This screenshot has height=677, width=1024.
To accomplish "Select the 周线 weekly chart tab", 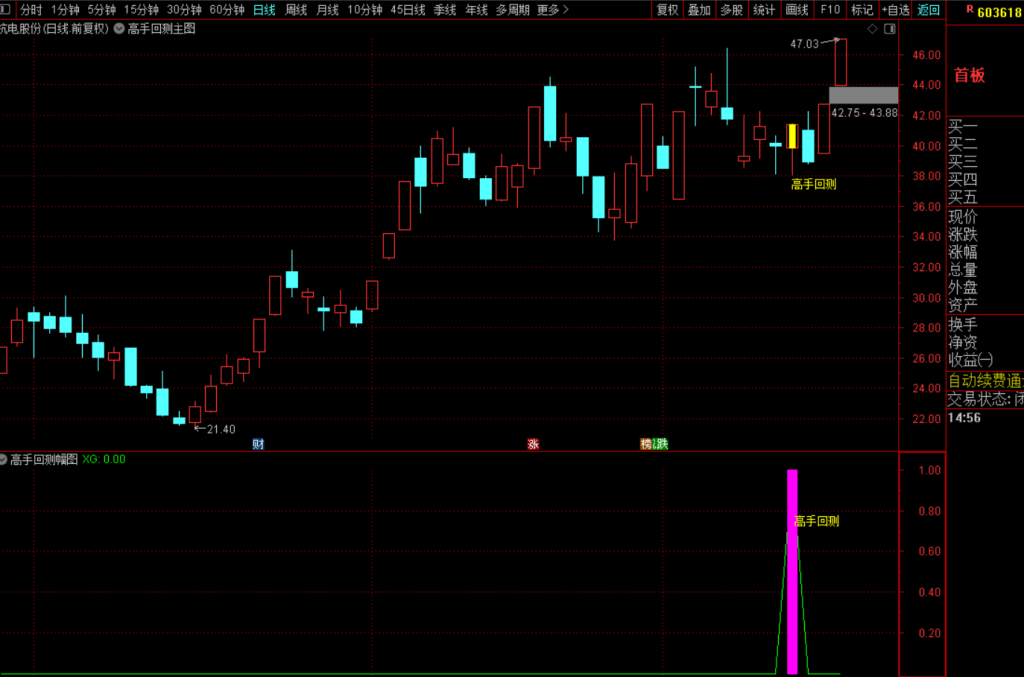I will pyautogui.click(x=296, y=10).
